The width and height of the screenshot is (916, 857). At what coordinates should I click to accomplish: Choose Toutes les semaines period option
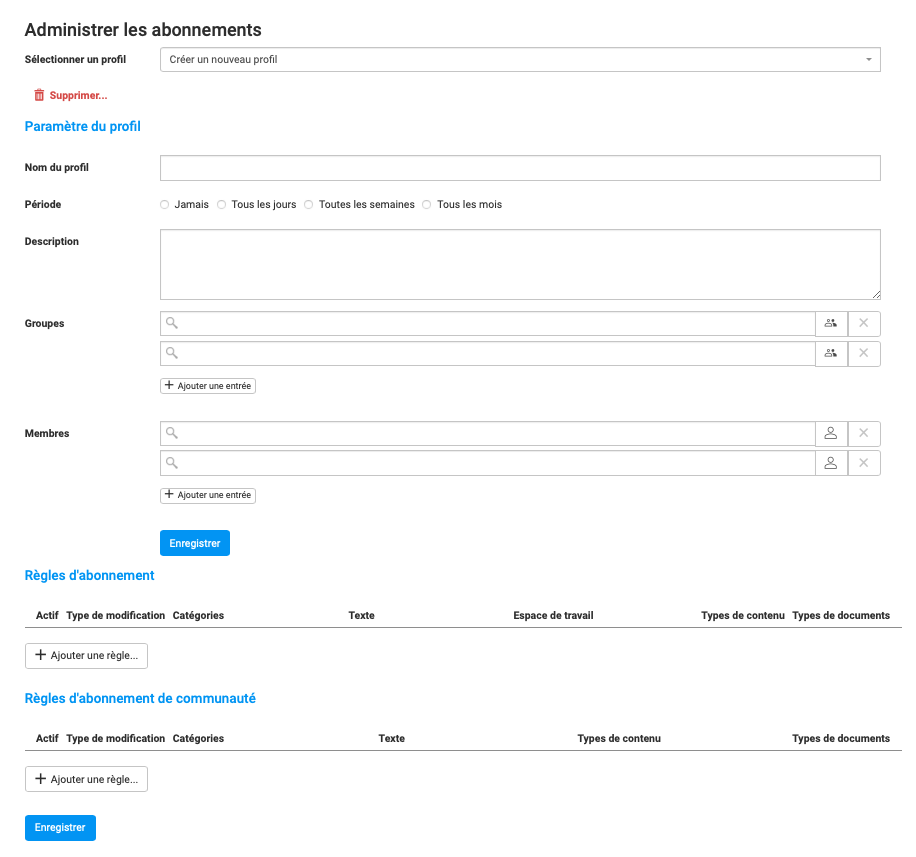(309, 205)
